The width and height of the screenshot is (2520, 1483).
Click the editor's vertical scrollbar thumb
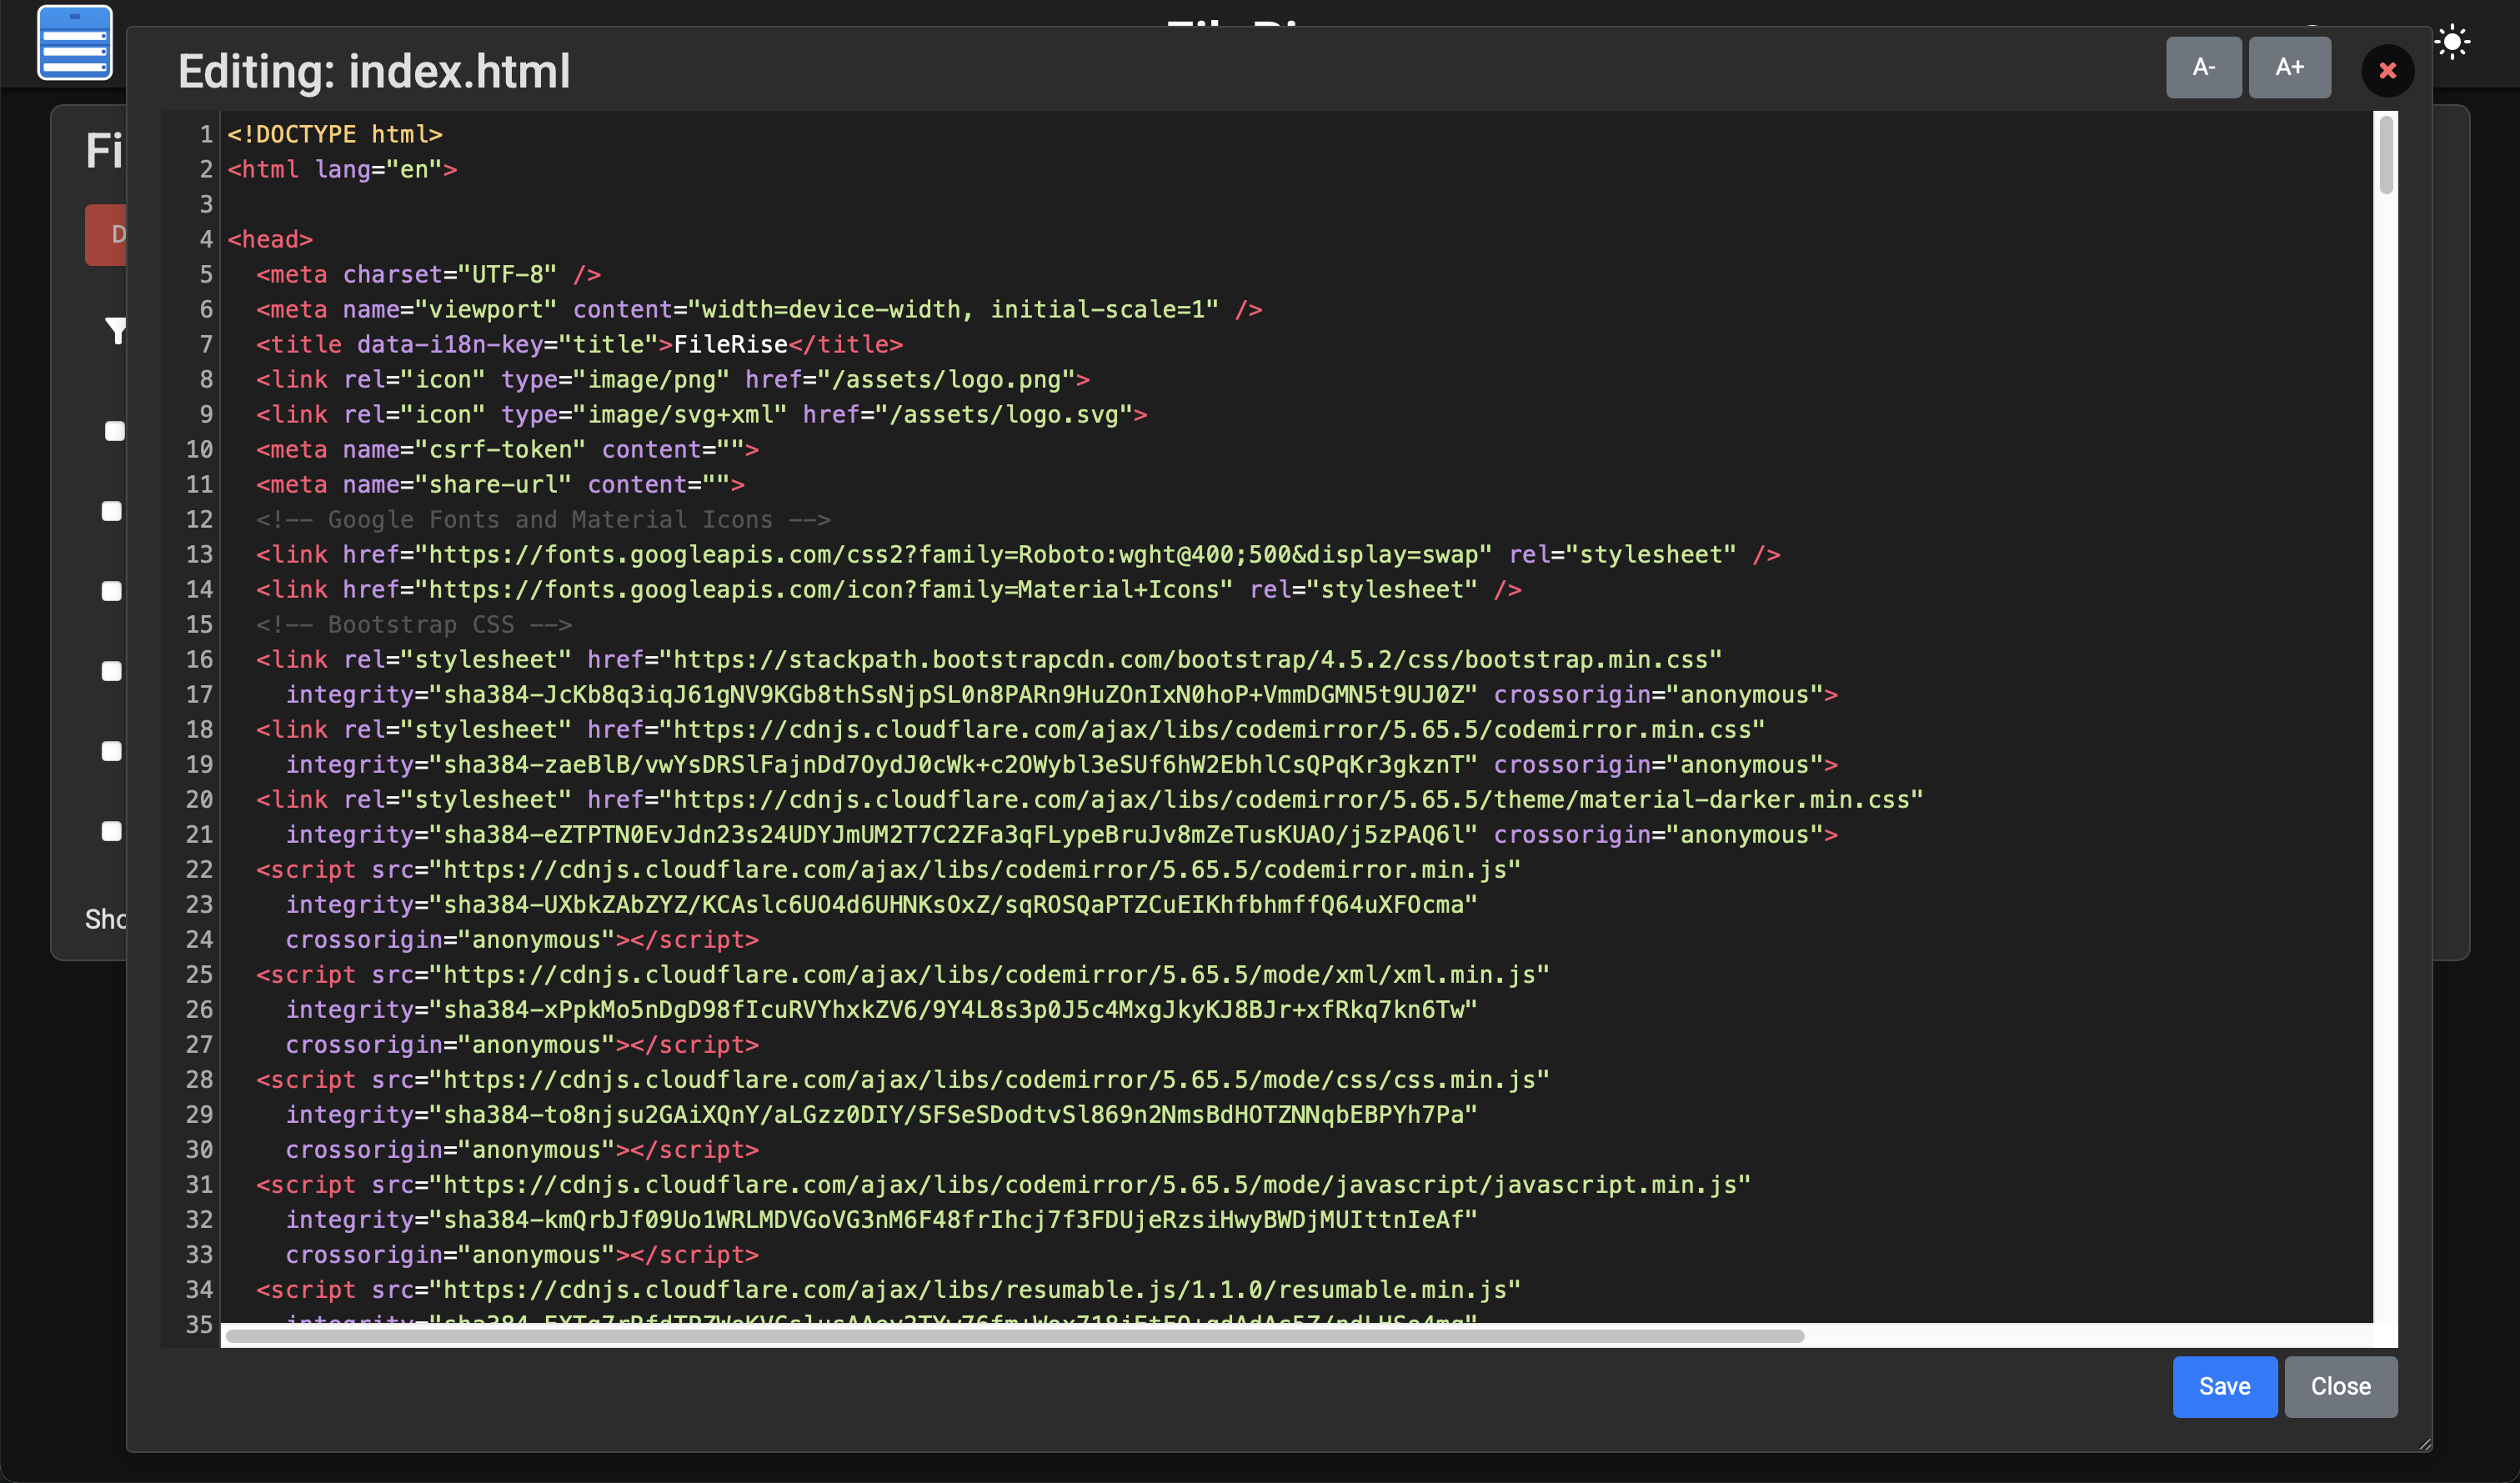click(2386, 155)
